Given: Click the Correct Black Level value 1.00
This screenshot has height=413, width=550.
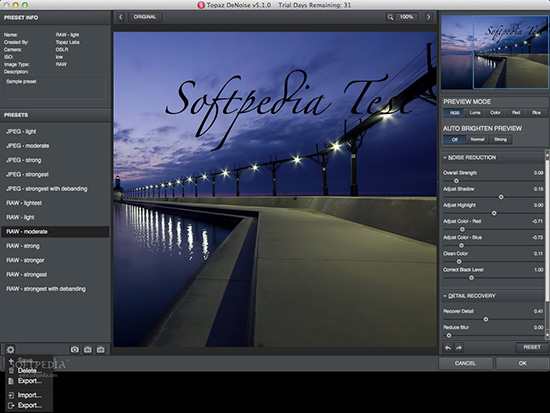Looking at the screenshot, I should pos(538,269).
